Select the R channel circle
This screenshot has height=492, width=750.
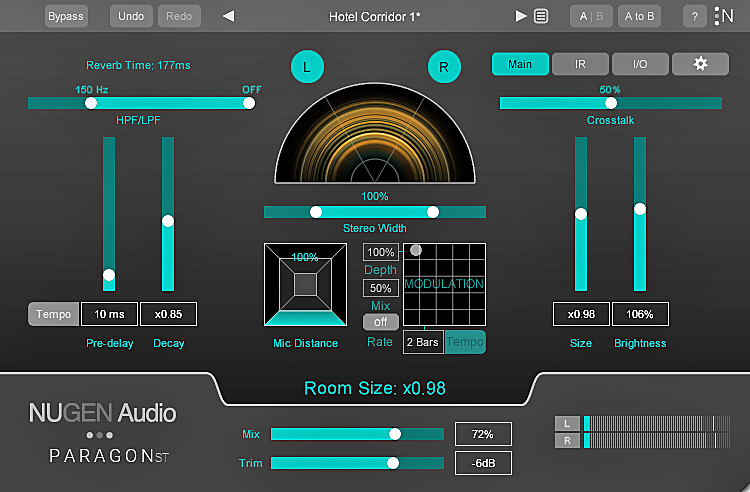pyautogui.click(x=444, y=66)
